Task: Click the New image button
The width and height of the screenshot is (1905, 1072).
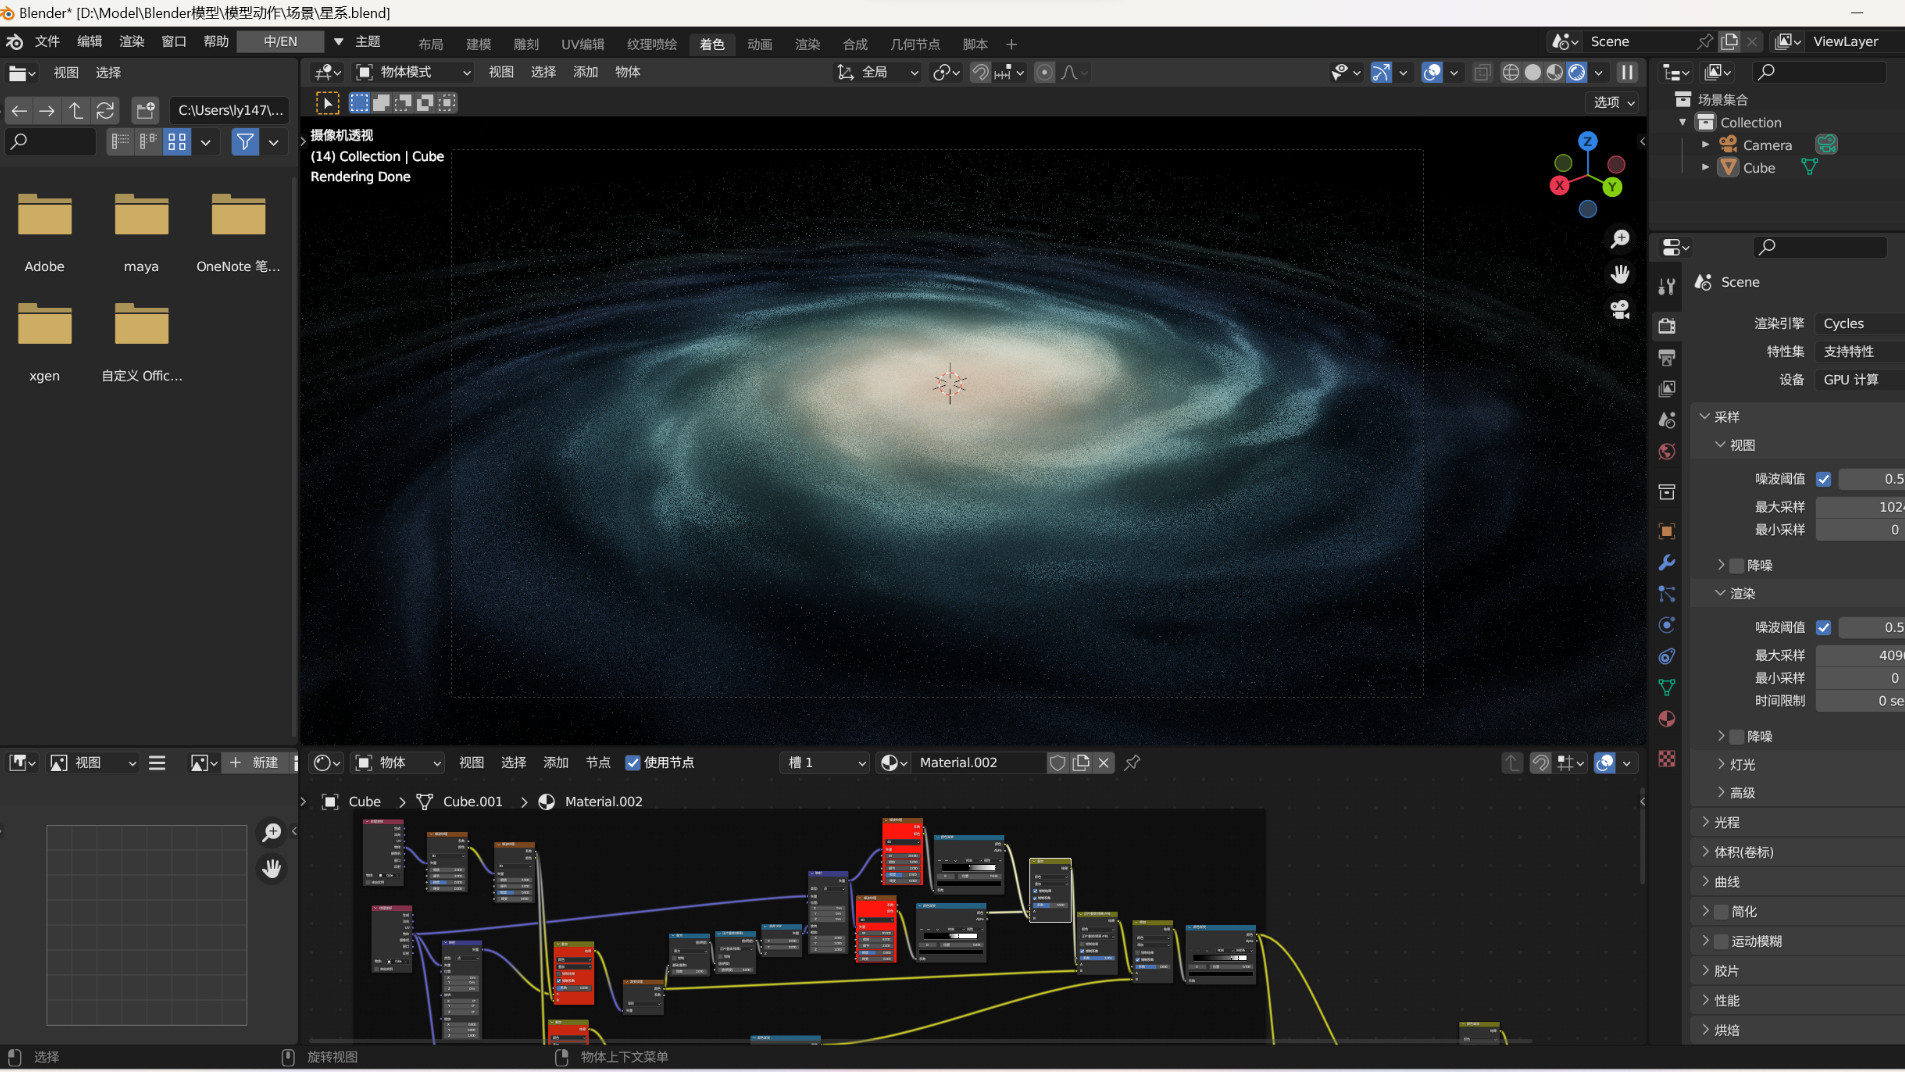Action: 255,763
